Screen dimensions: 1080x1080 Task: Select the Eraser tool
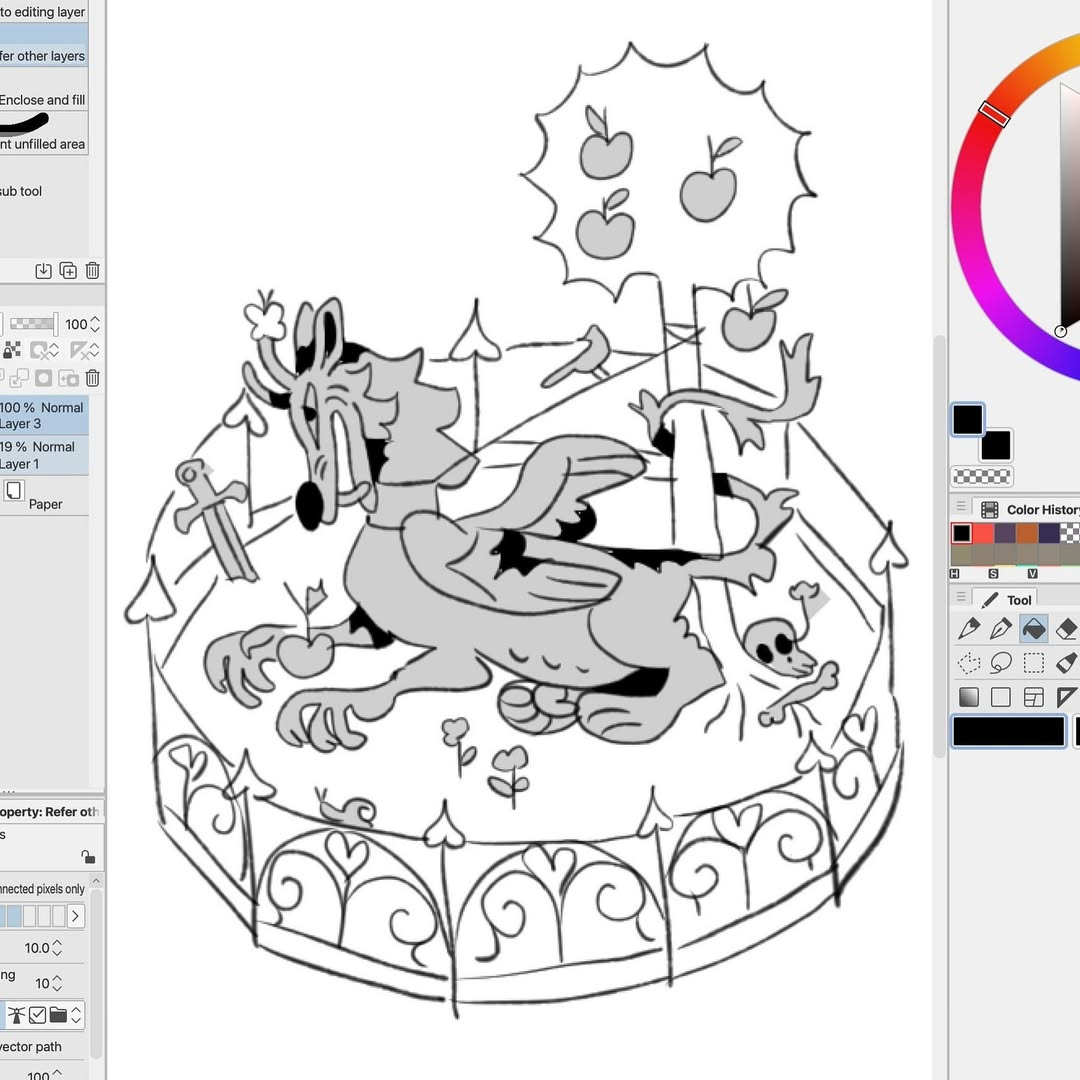tap(1066, 629)
